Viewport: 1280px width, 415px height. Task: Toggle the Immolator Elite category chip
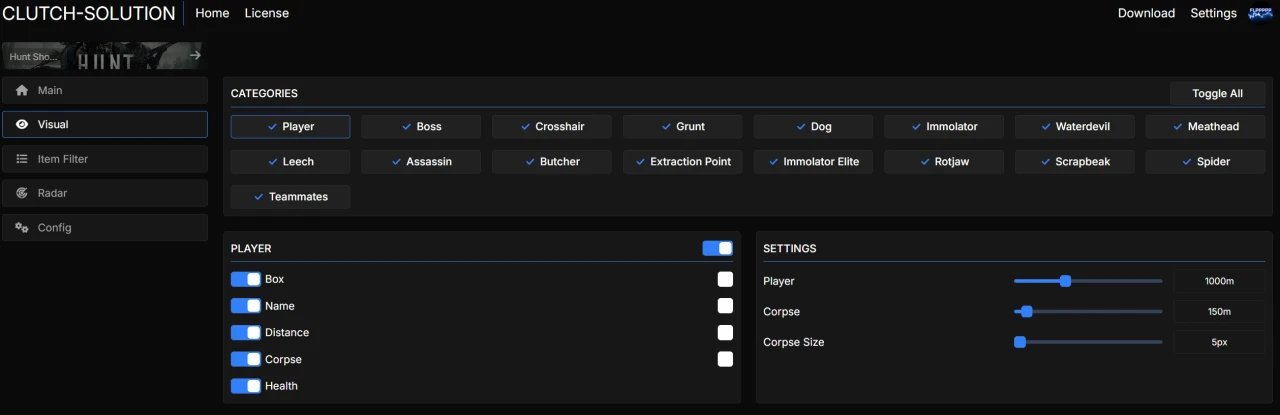(813, 161)
